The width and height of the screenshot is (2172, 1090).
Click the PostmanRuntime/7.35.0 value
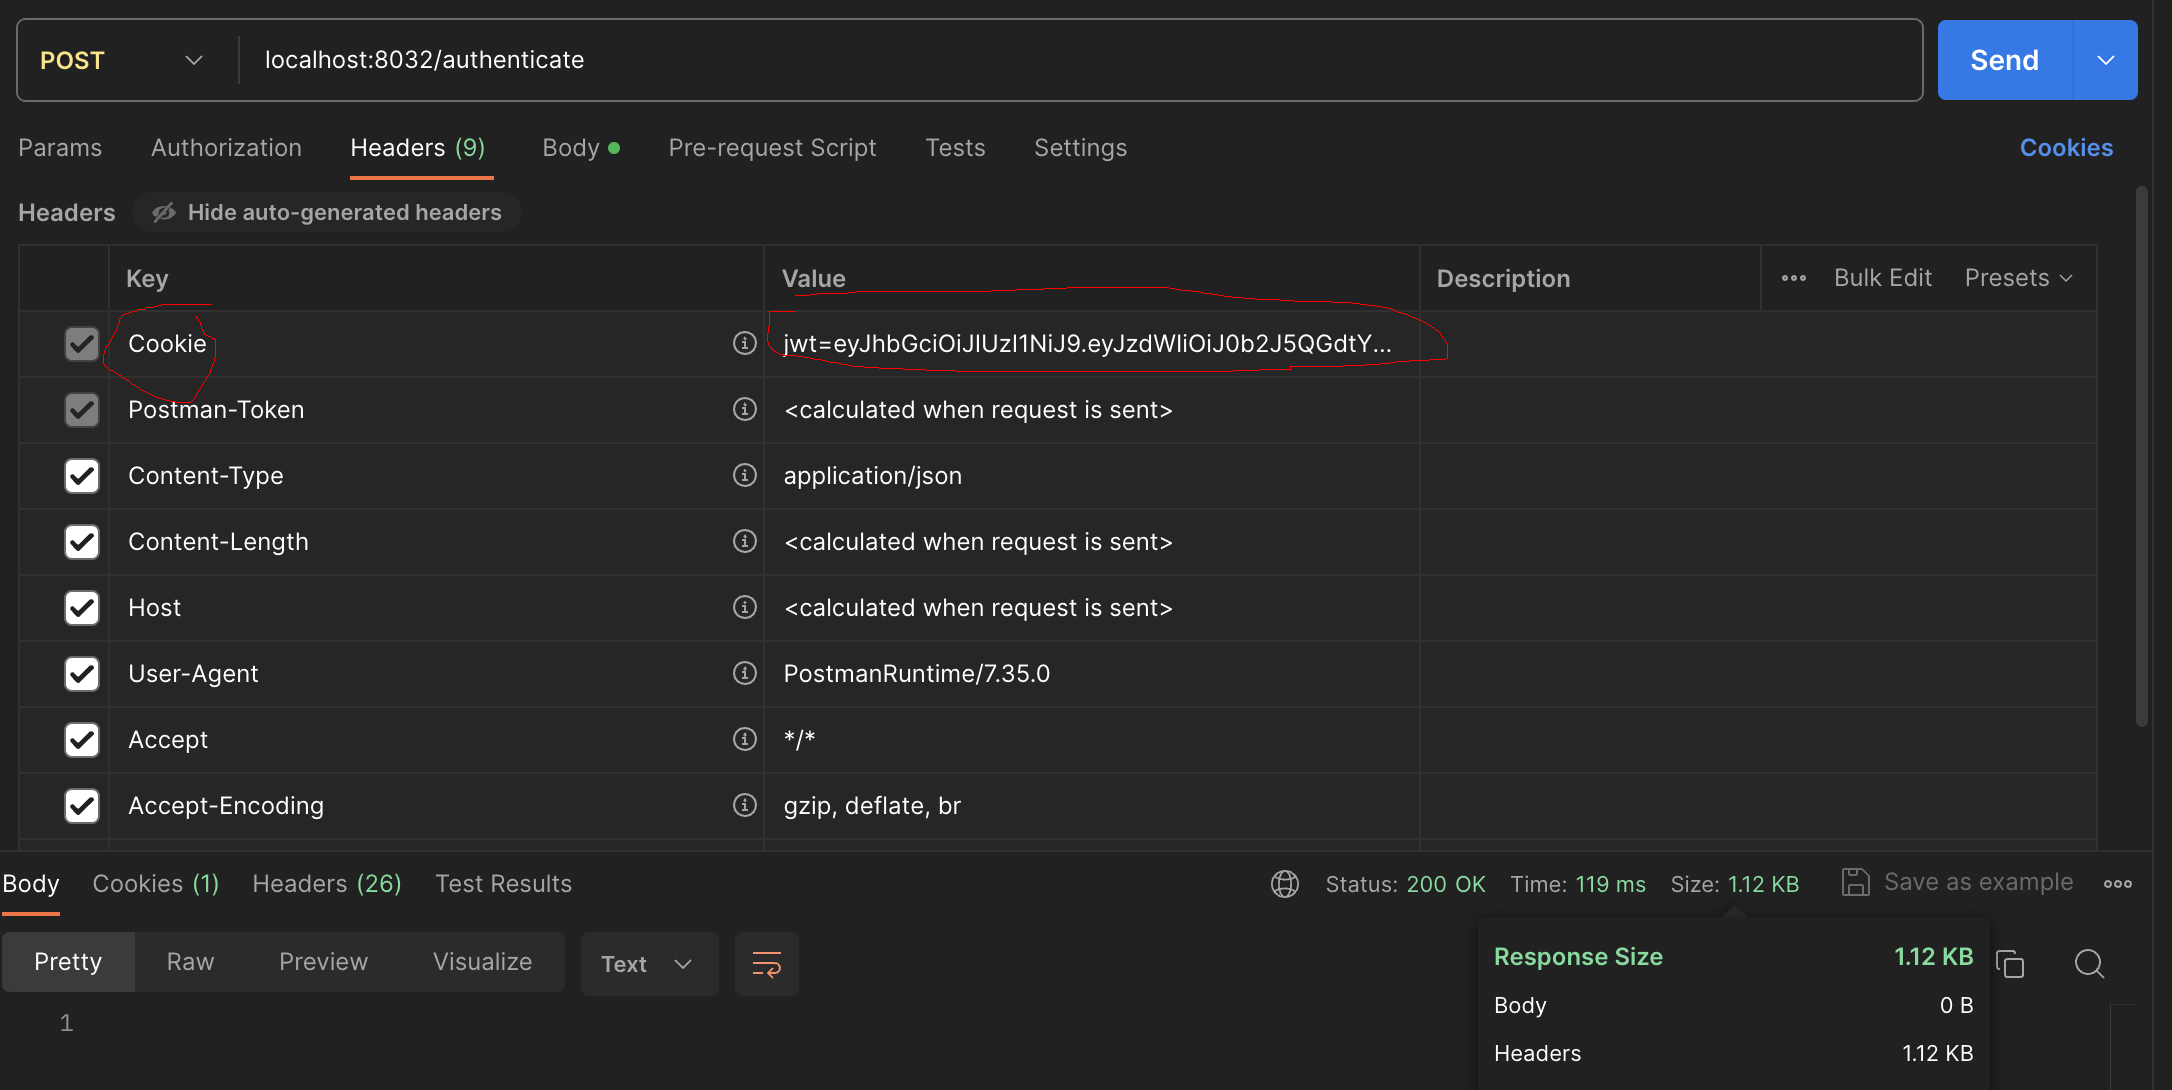tap(917, 674)
